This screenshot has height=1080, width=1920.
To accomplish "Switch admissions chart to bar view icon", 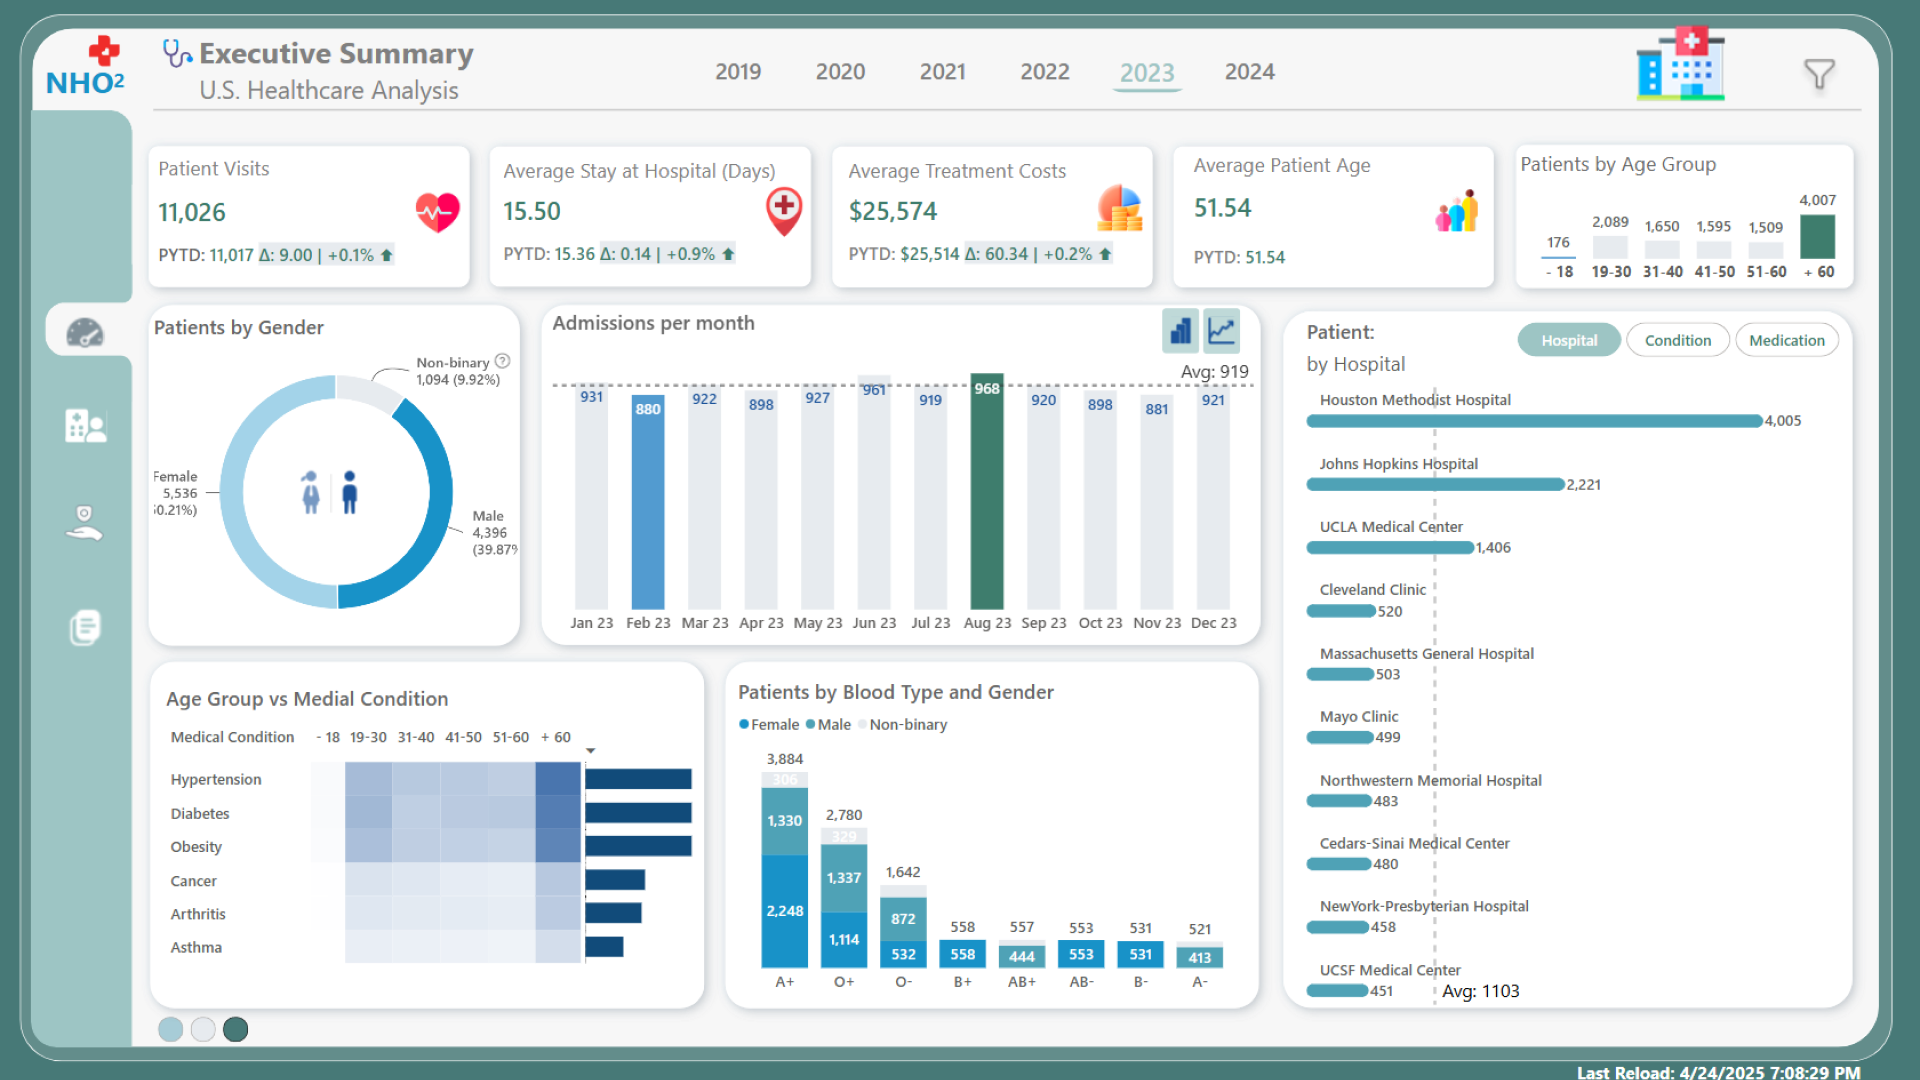I will [x=1180, y=331].
